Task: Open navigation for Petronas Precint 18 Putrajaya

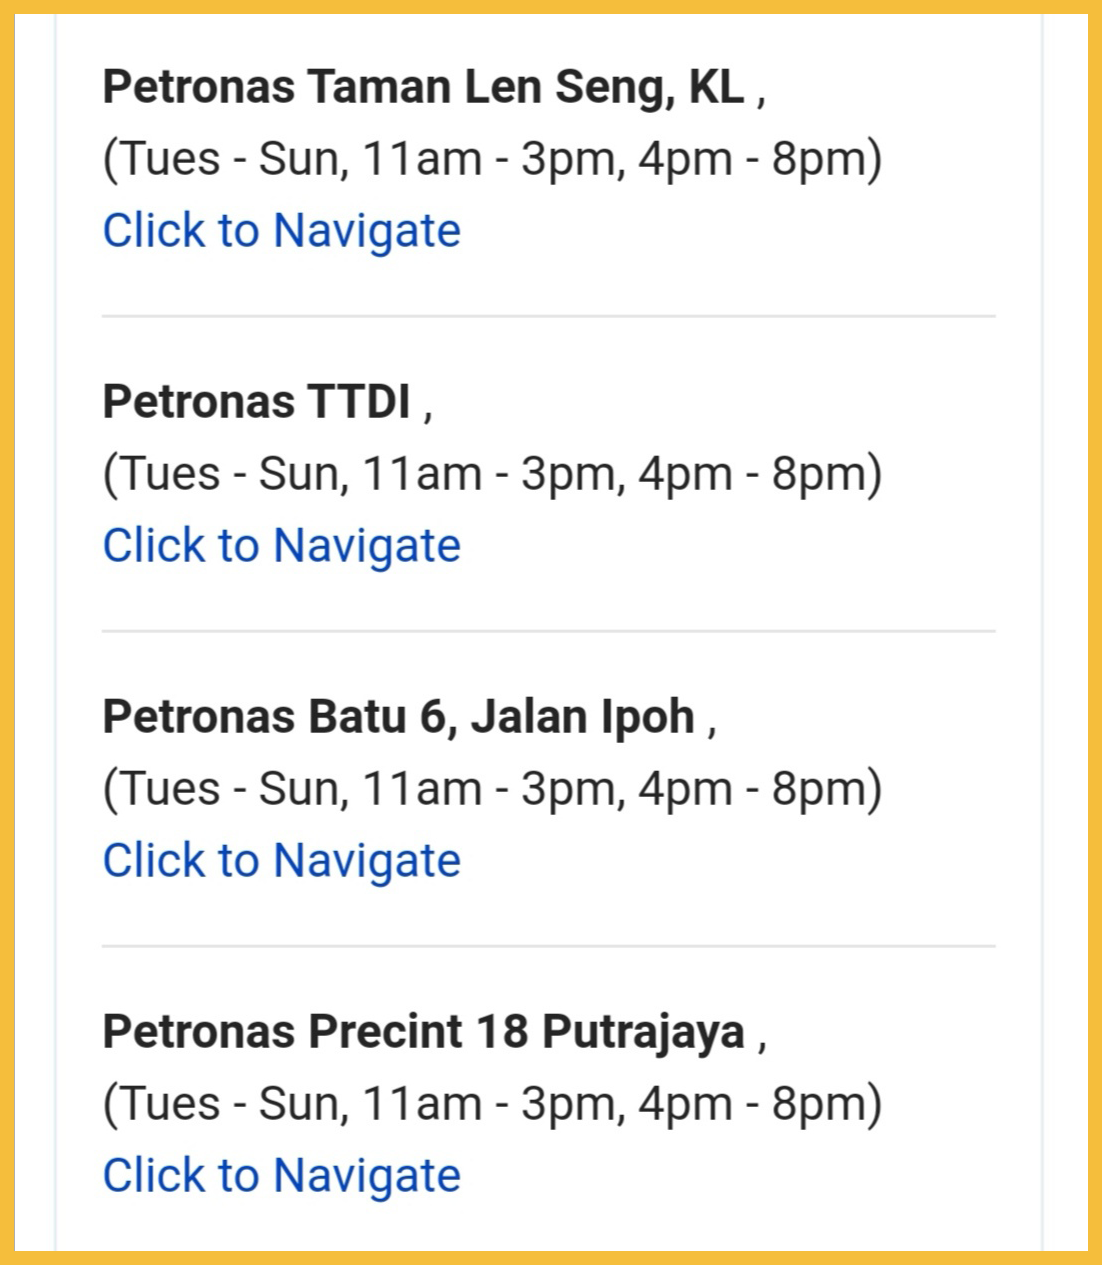Action: point(281,1176)
